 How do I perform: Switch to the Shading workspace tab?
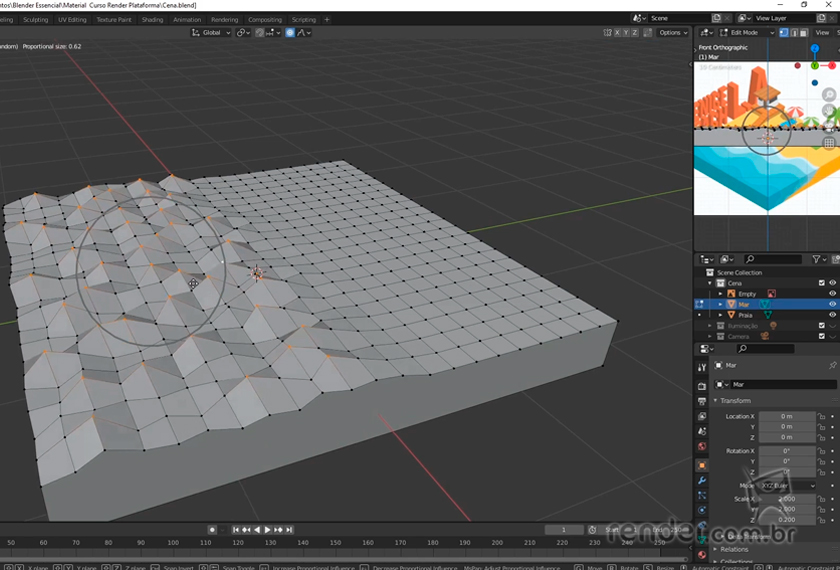pos(152,19)
